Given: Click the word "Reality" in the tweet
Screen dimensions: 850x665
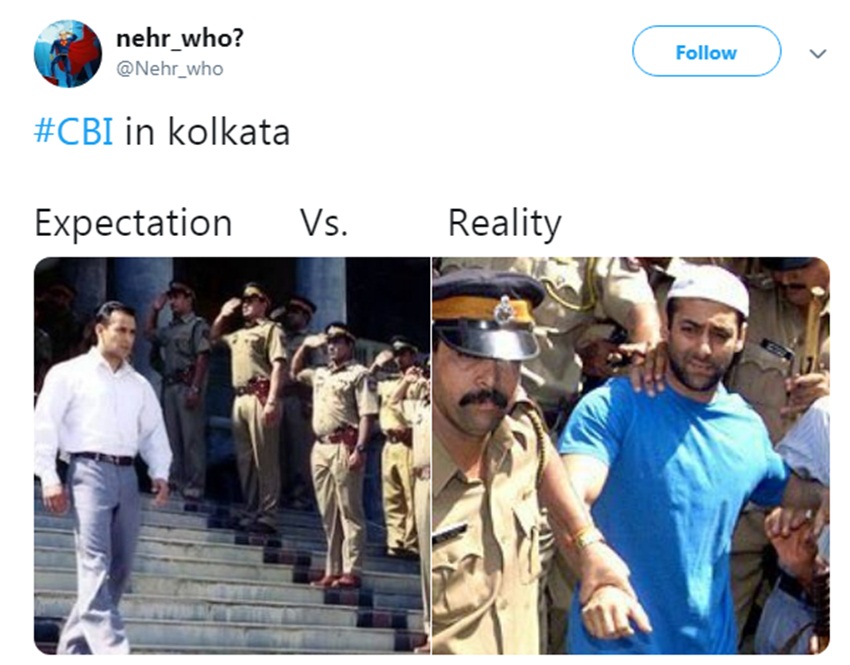Looking at the screenshot, I should (x=505, y=223).
